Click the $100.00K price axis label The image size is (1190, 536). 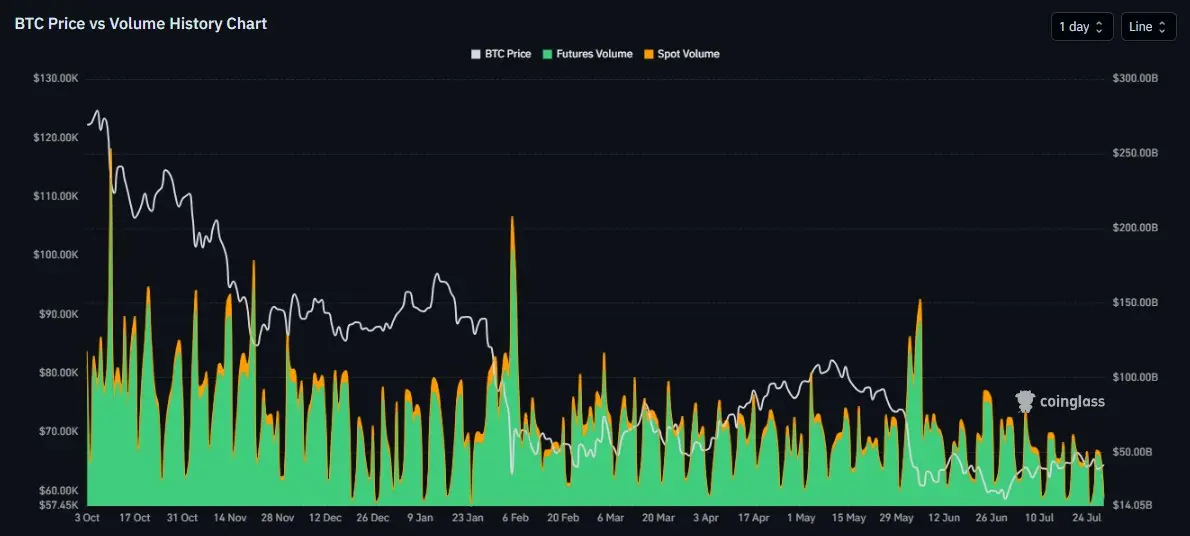coord(56,255)
